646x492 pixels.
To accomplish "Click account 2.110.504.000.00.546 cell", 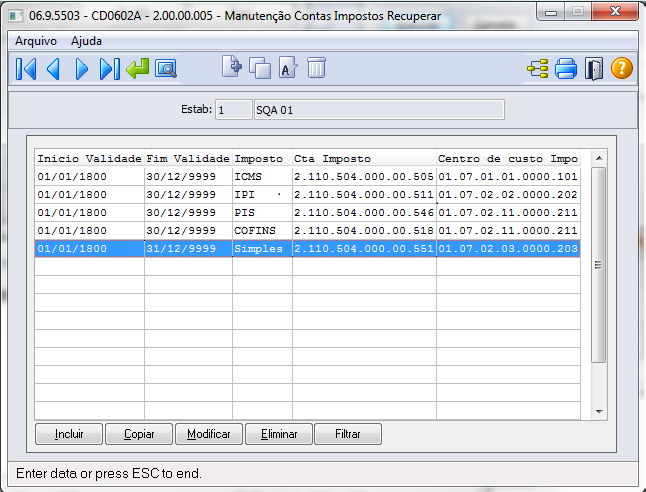I will (364, 213).
